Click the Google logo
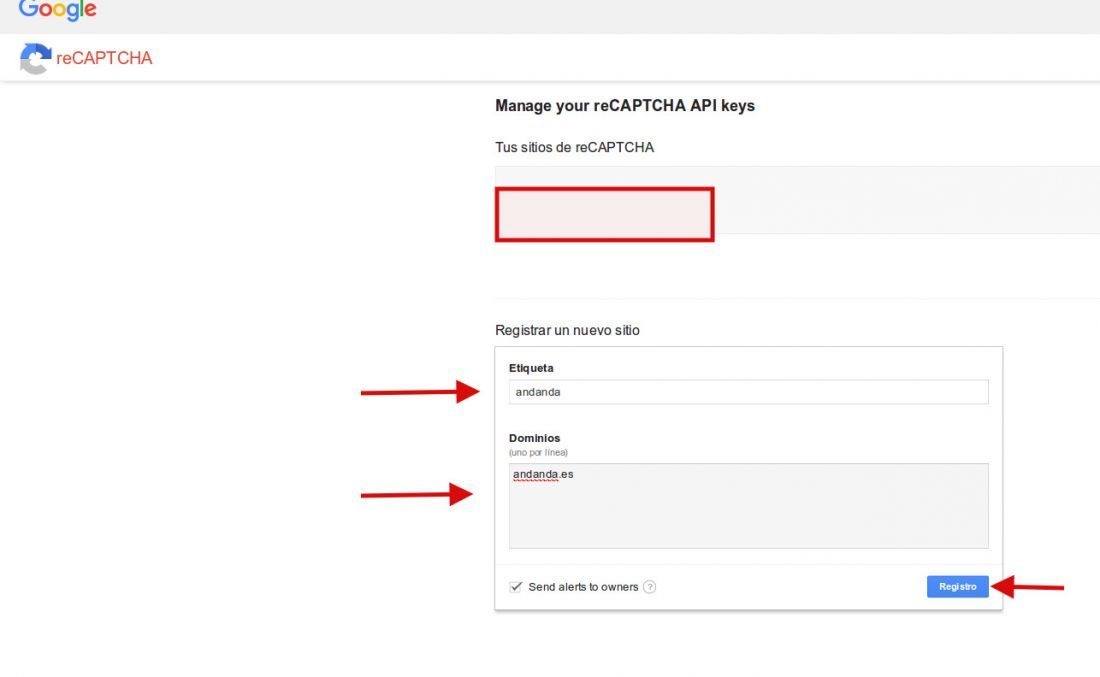This screenshot has width=1100, height=677. pos(58,10)
